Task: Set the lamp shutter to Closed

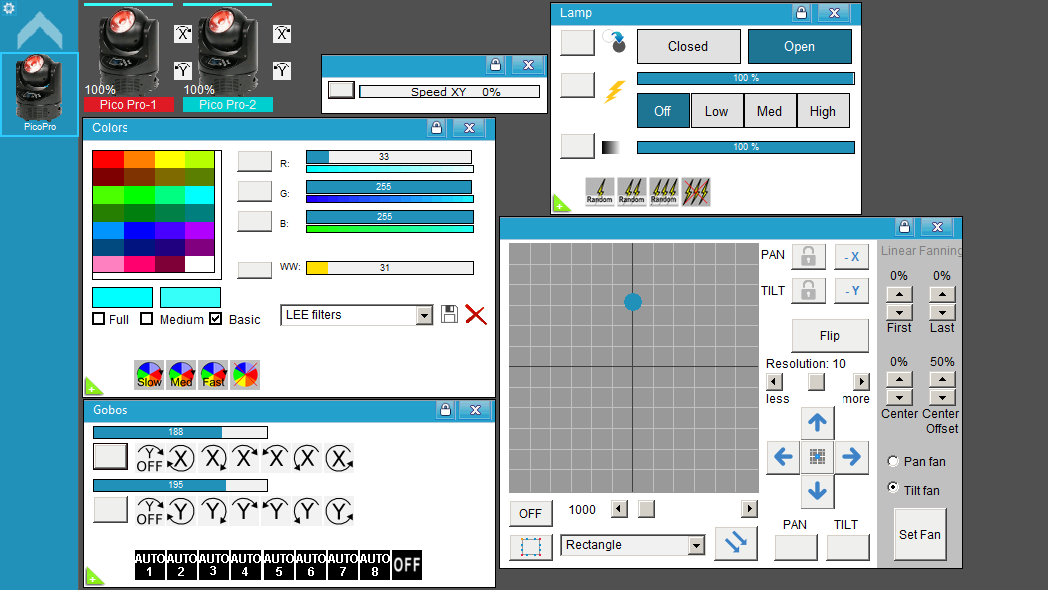Action: [x=688, y=46]
